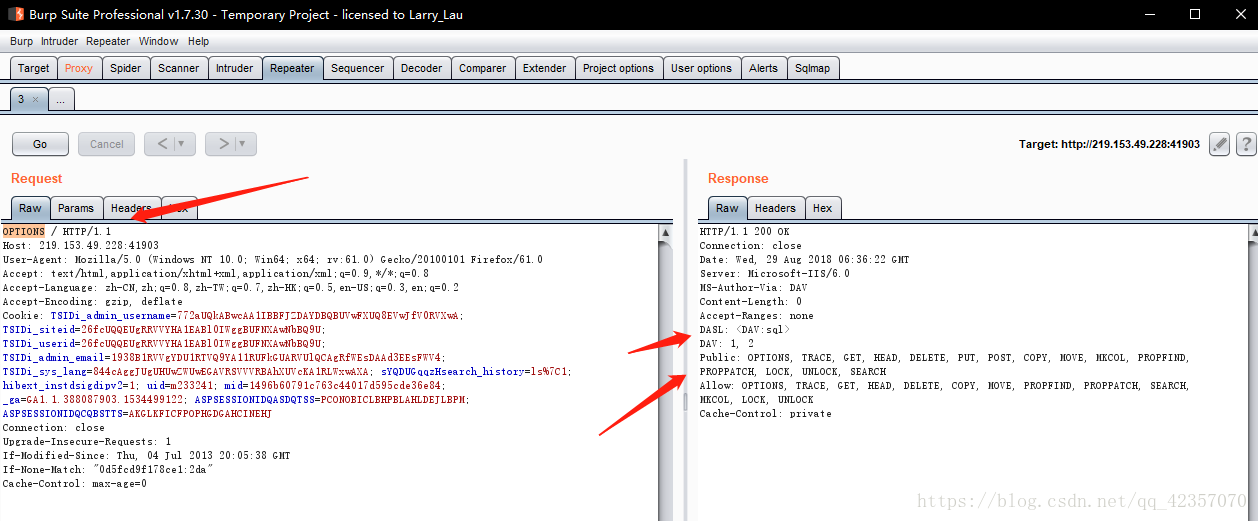Open the User options tab
This screenshot has width=1258, height=521.
point(701,68)
